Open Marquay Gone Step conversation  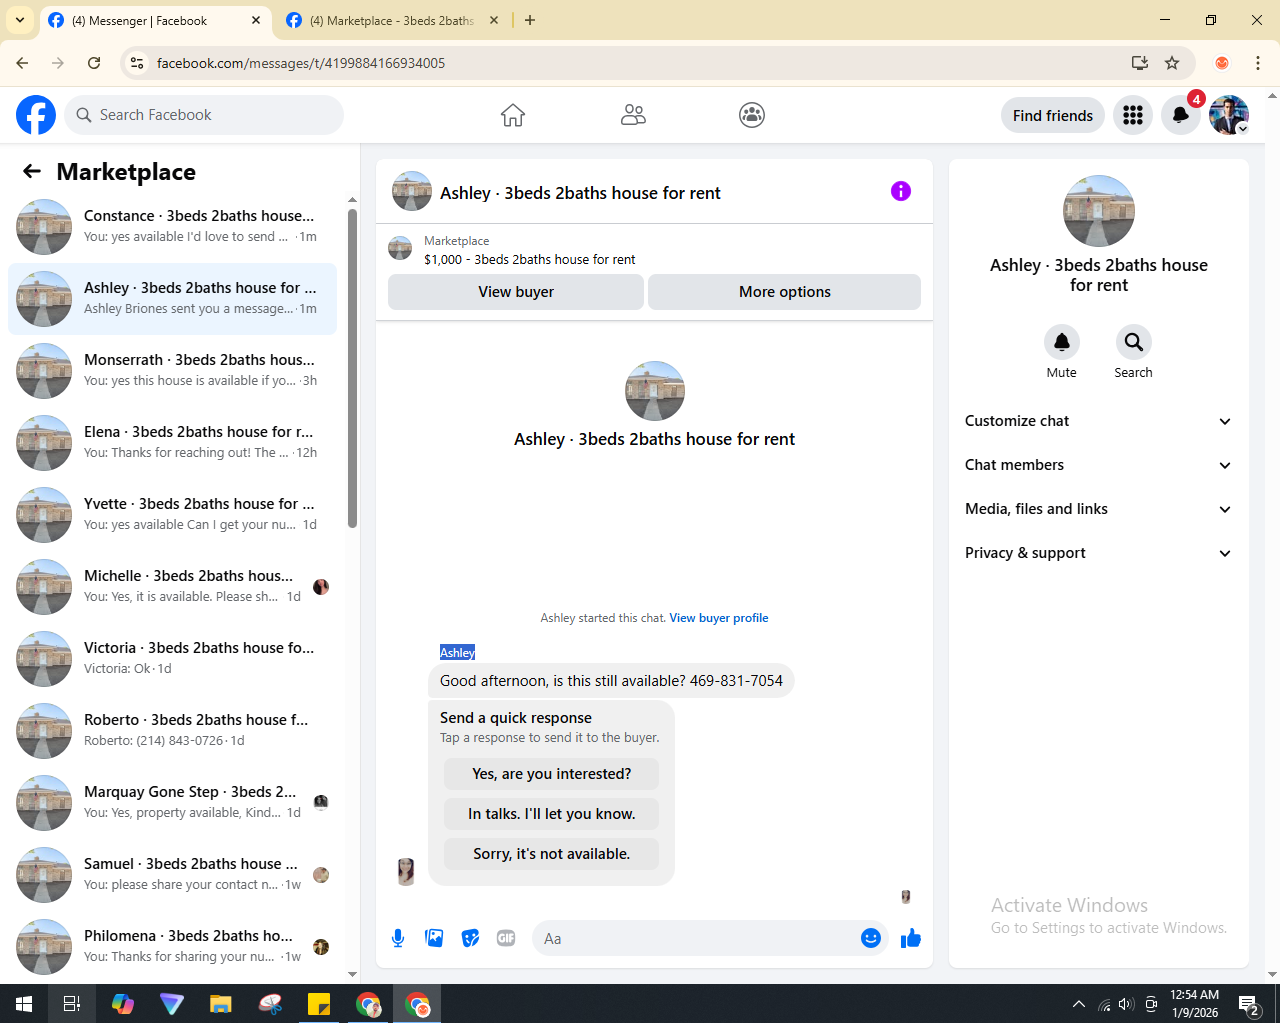click(172, 803)
